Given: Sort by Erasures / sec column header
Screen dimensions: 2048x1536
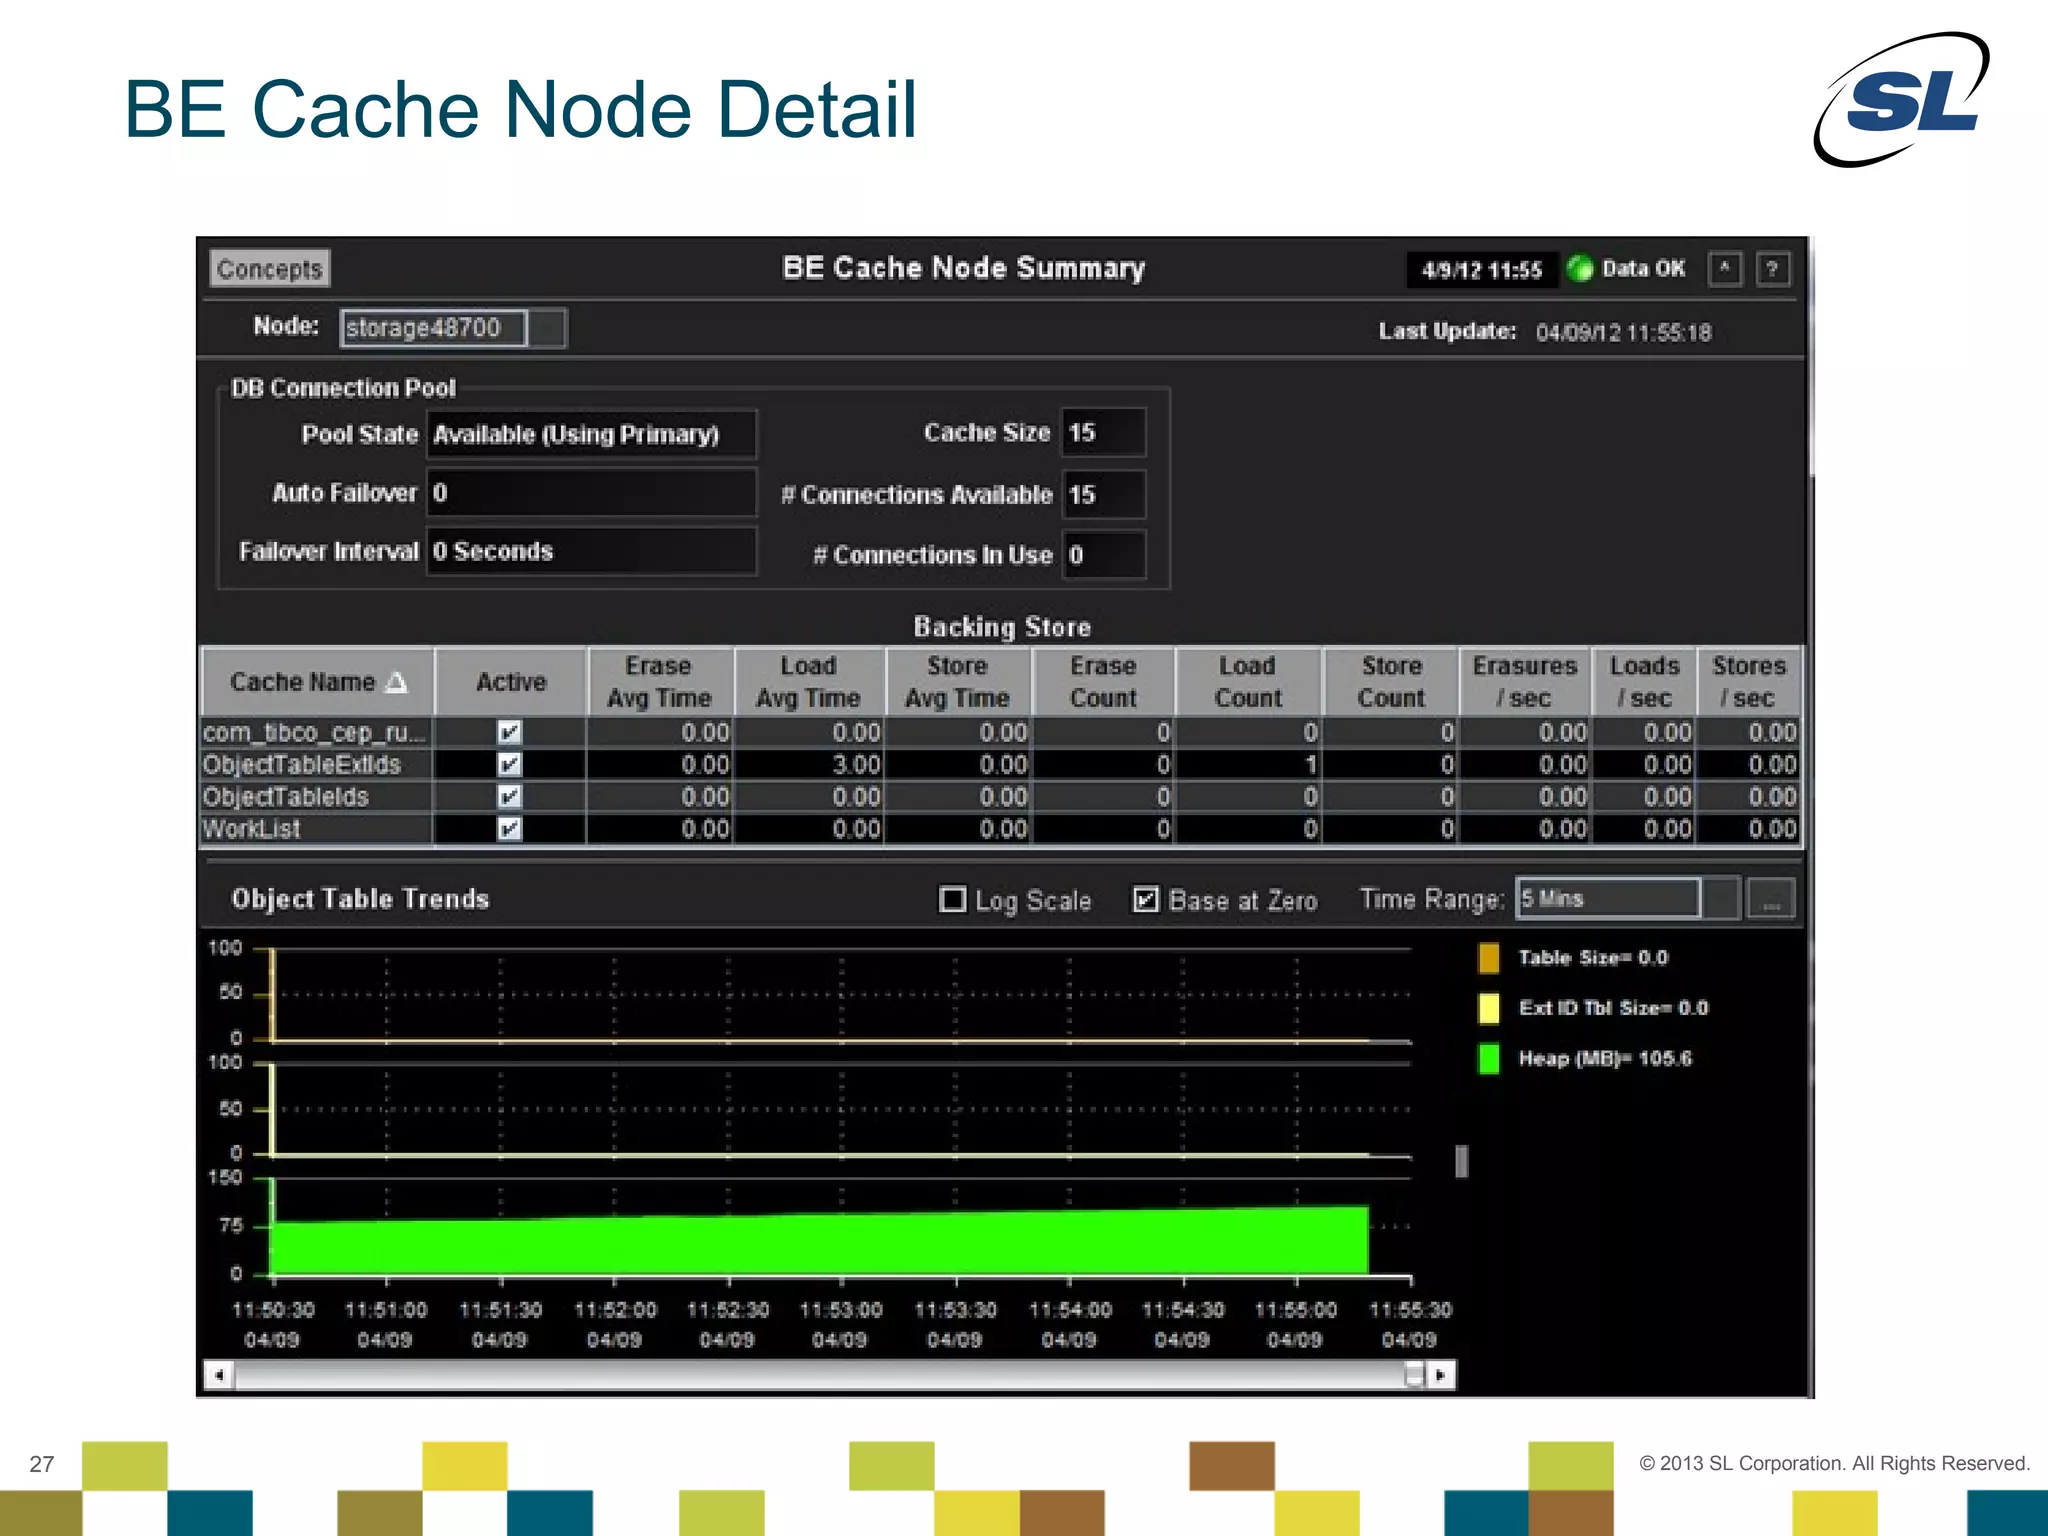Looking at the screenshot, I should coord(1525,682).
